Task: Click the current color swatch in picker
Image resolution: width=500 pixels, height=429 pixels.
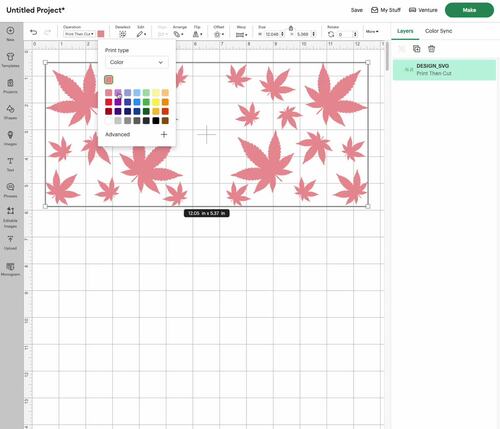Action: tap(109, 80)
